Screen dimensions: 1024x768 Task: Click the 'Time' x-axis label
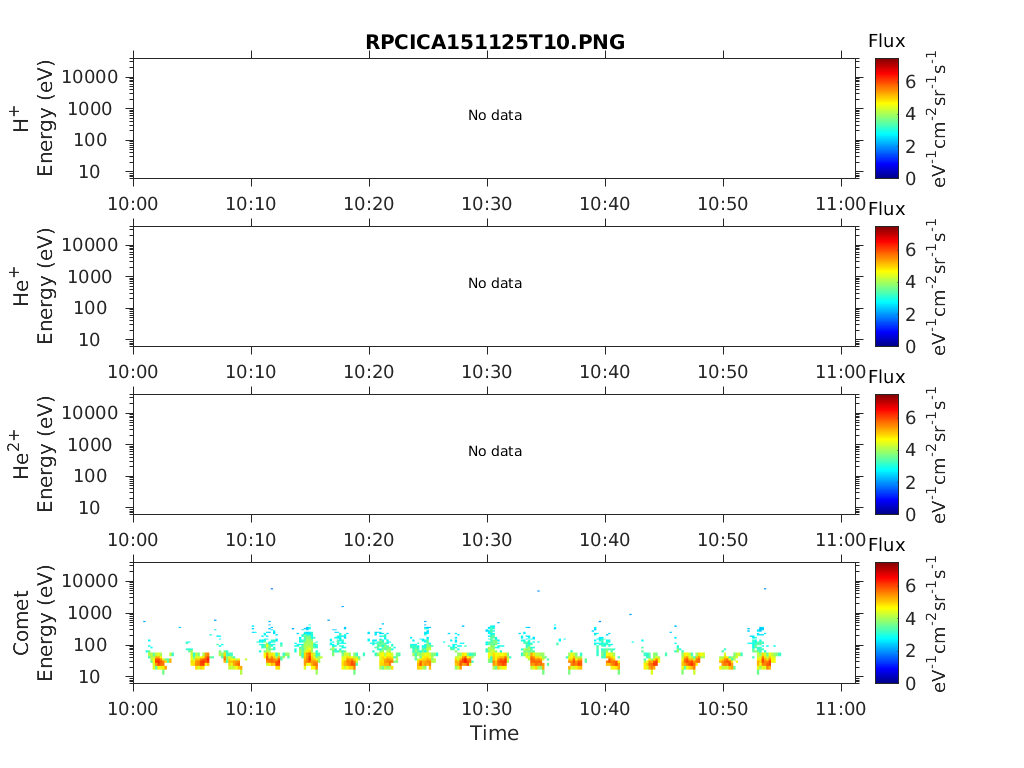tap(494, 733)
